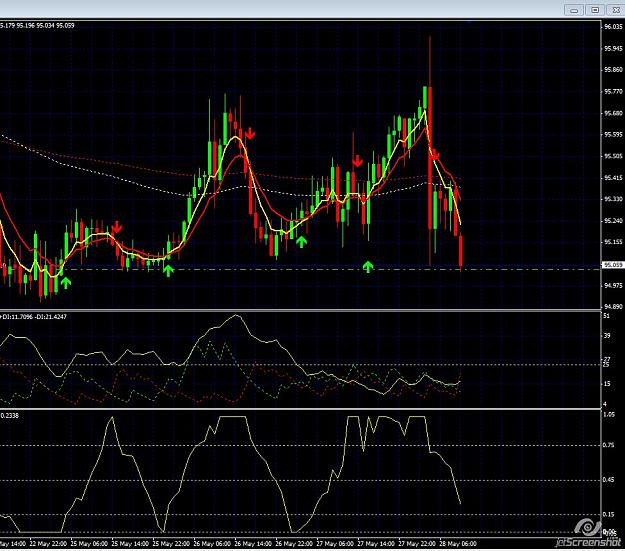Click time axis label 27 May 22:00
The height and width of the screenshot is (551, 625).
(x=417, y=544)
